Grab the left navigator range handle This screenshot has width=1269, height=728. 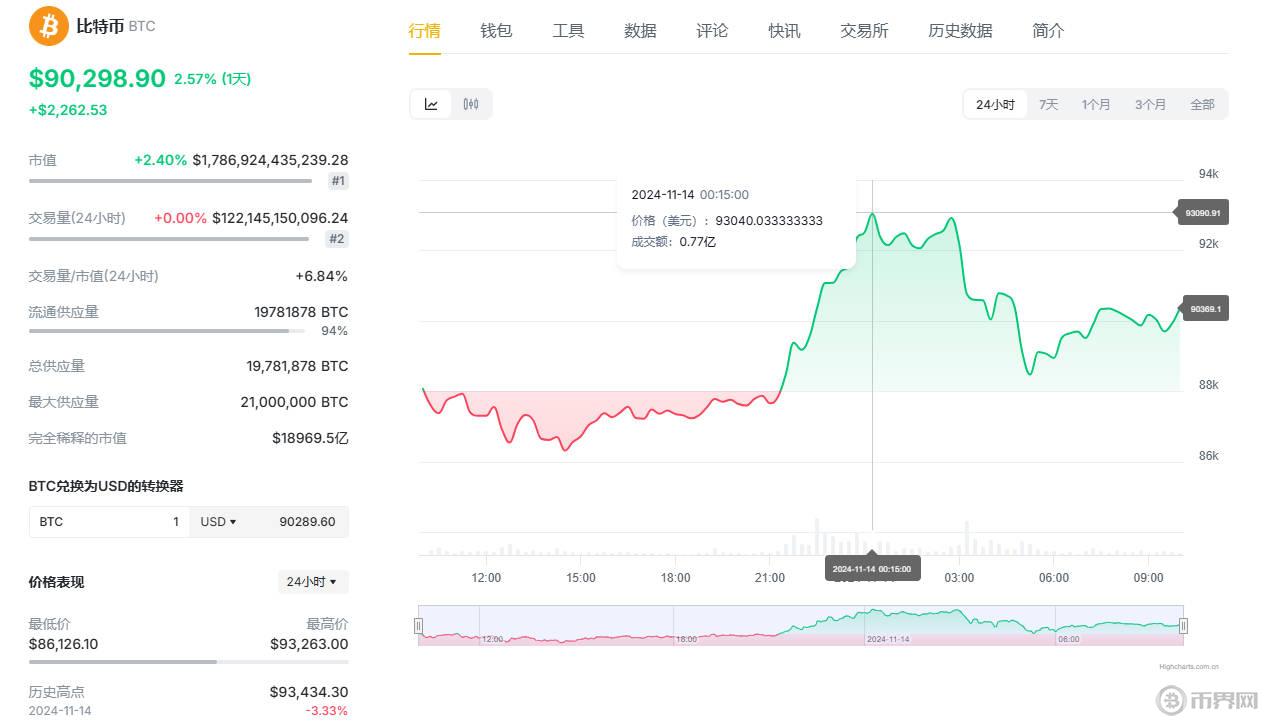pyautogui.click(x=418, y=626)
